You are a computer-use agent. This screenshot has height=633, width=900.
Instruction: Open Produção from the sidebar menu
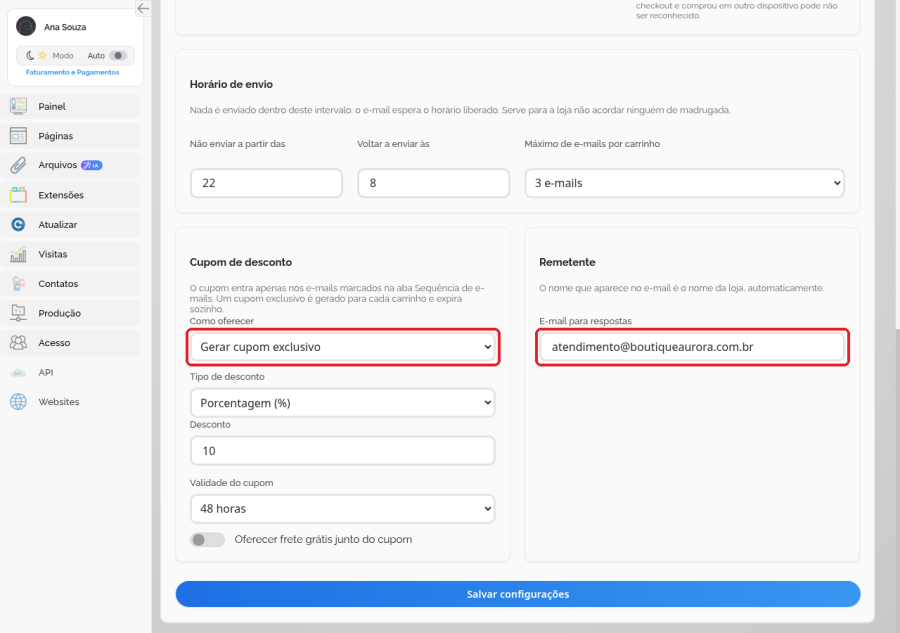coord(71,313)
